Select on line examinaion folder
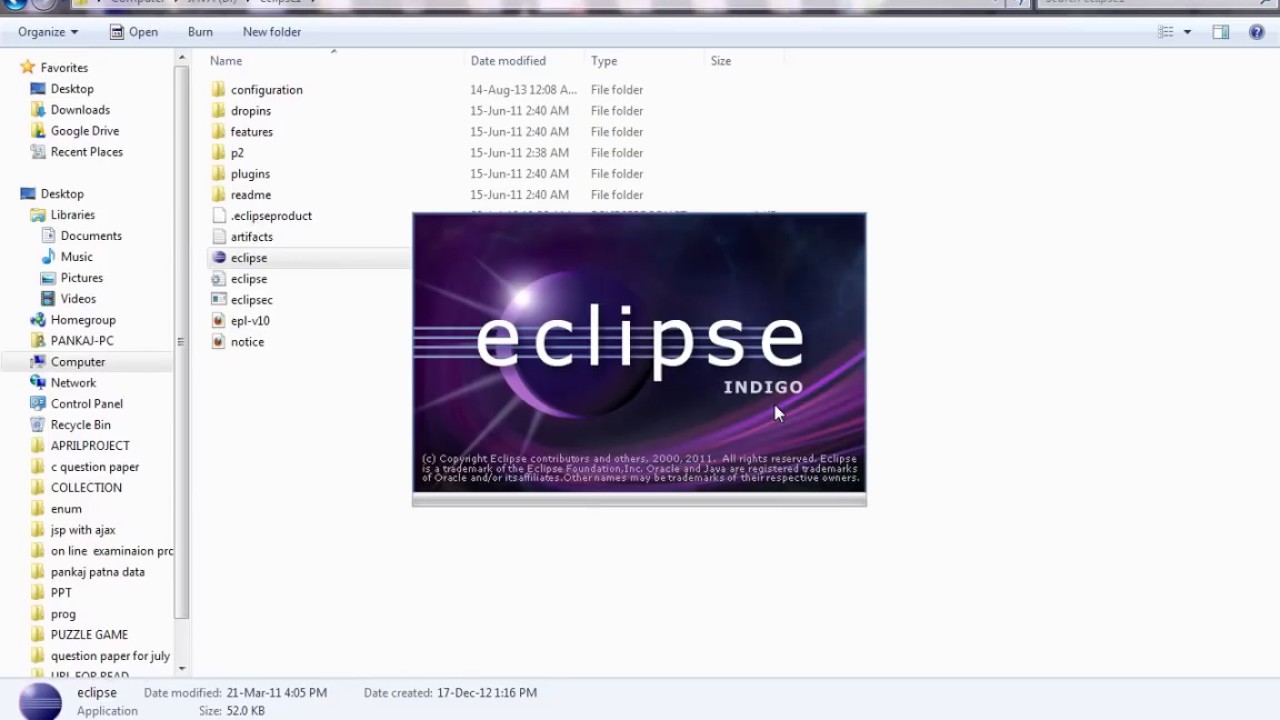1280x720 pixels. (112, 551)
